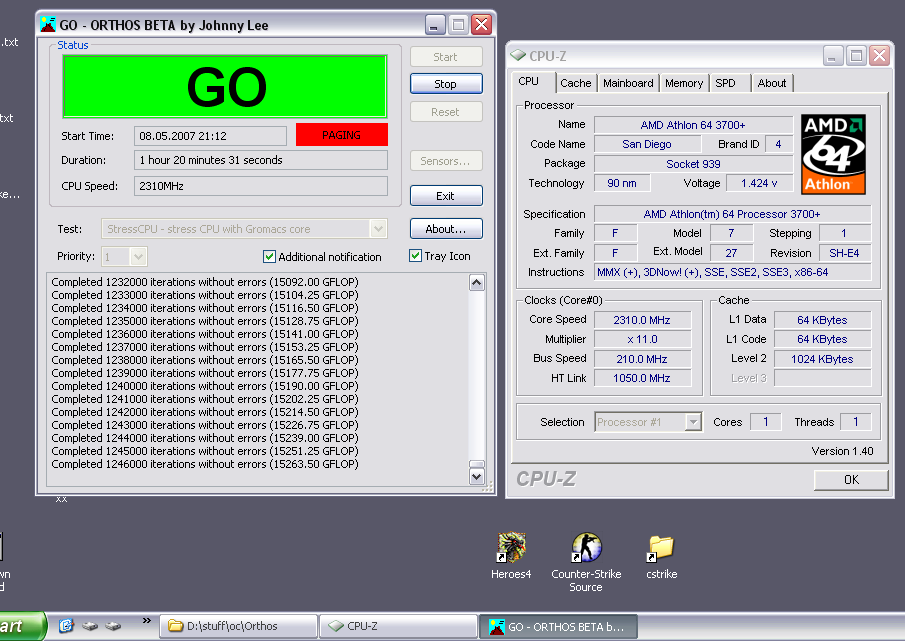905x643 pixels.
Task: Switch to the Cache tab in CPU-Z
Action: [x=575, y=83]
